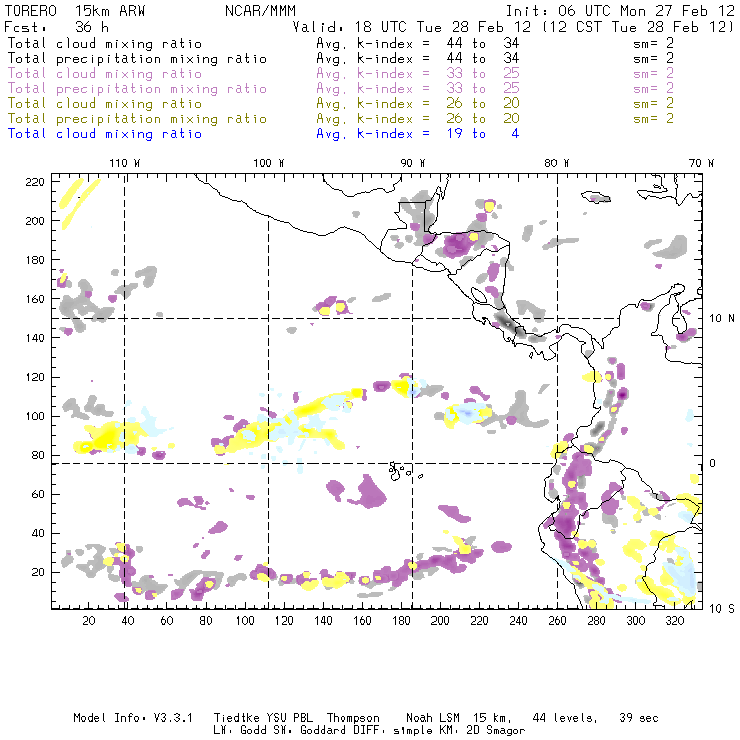Click black 'Total cloud mixing ratio' legend line
The image size is (740, 740).
click(x=105, y=43)
